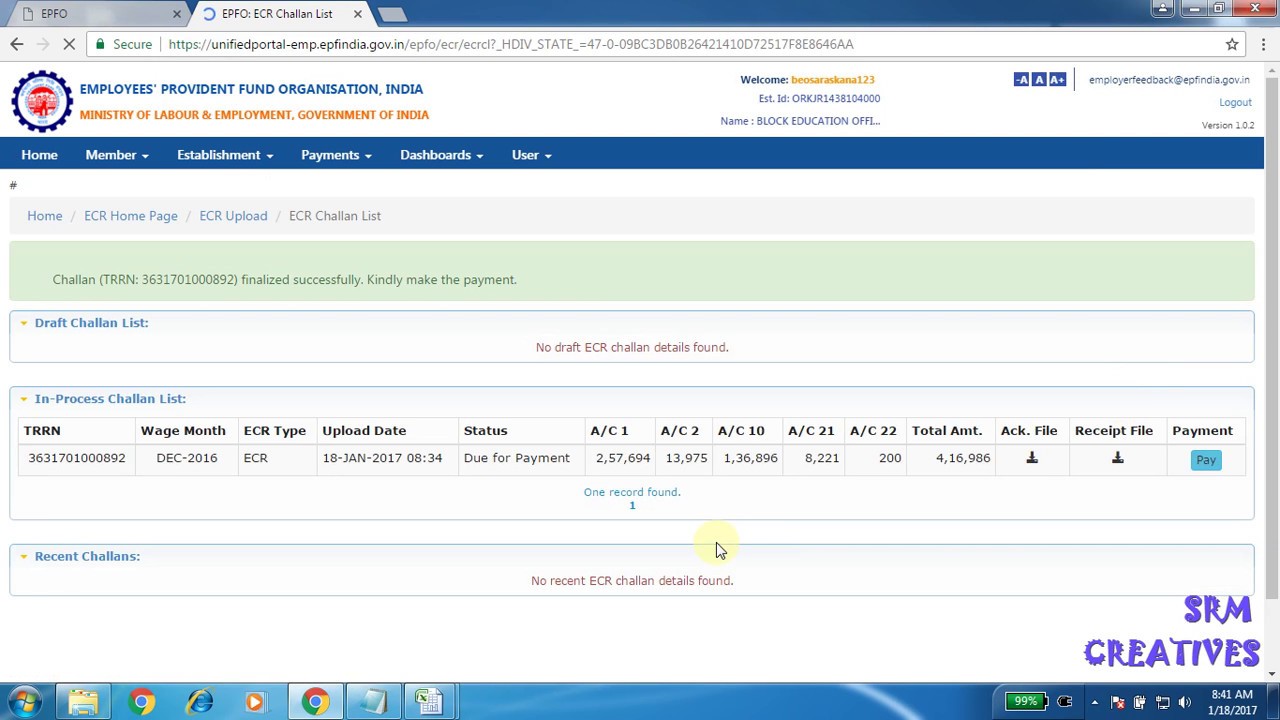Click the Pay button for DEC-2016 challan
The width and height of the screenshot is (1280, 720).
point(1206,460)
